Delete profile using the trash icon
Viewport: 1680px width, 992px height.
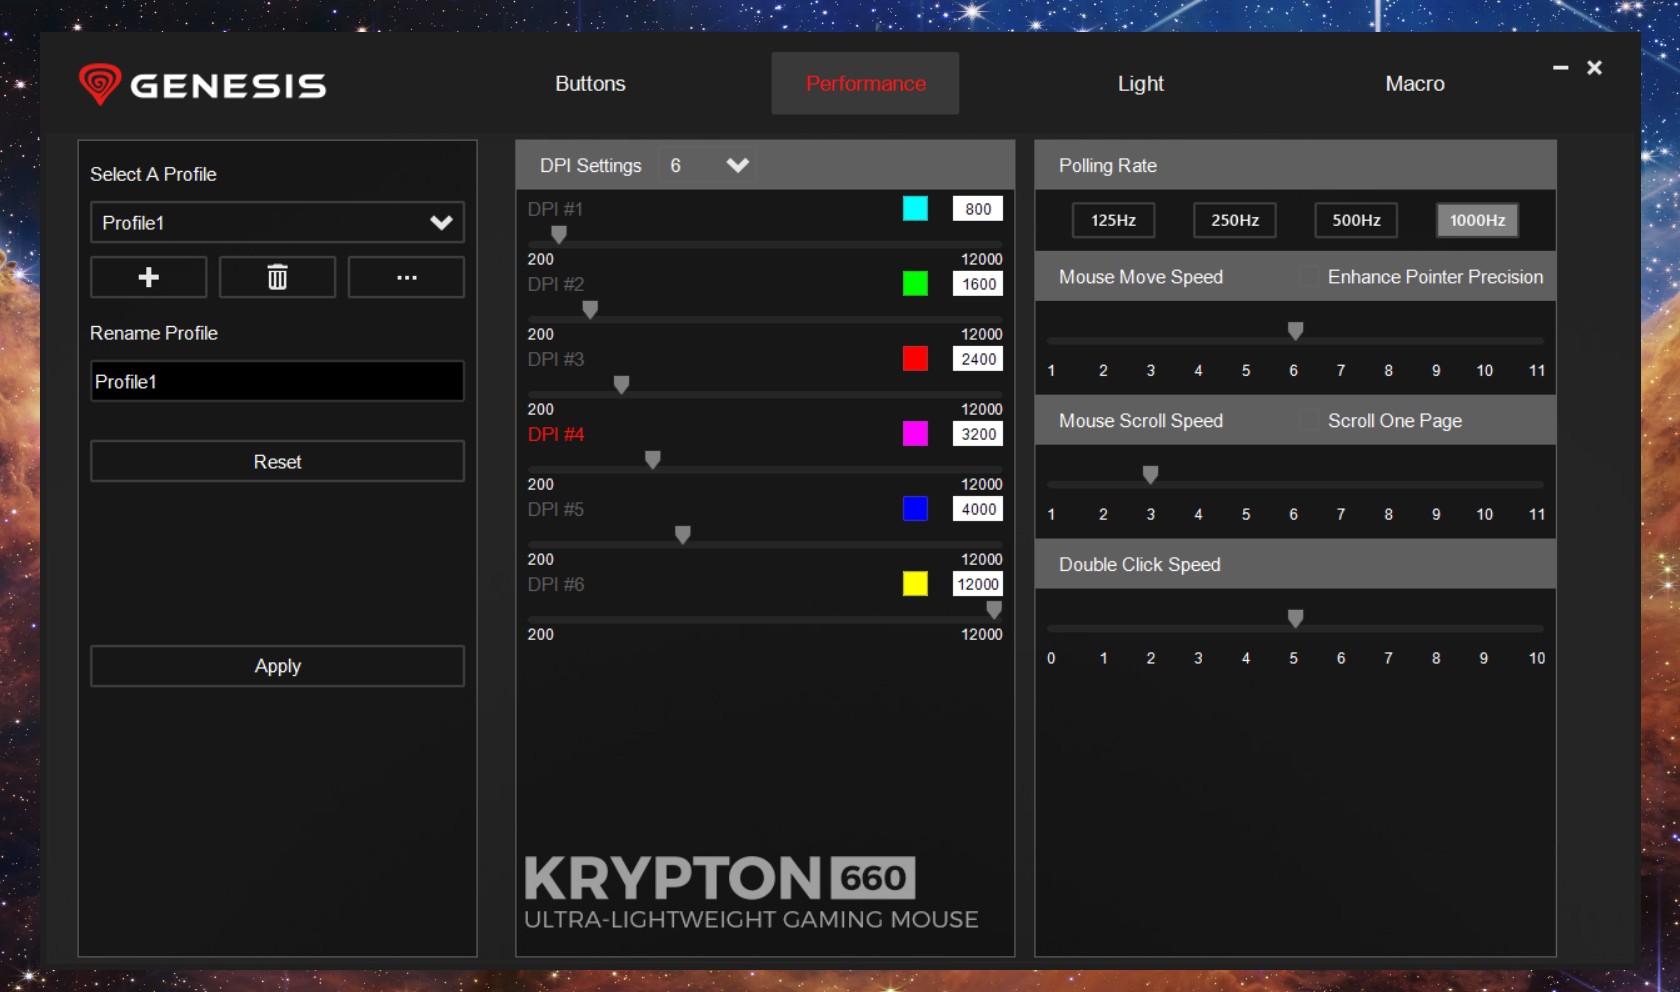coord(277,277)
